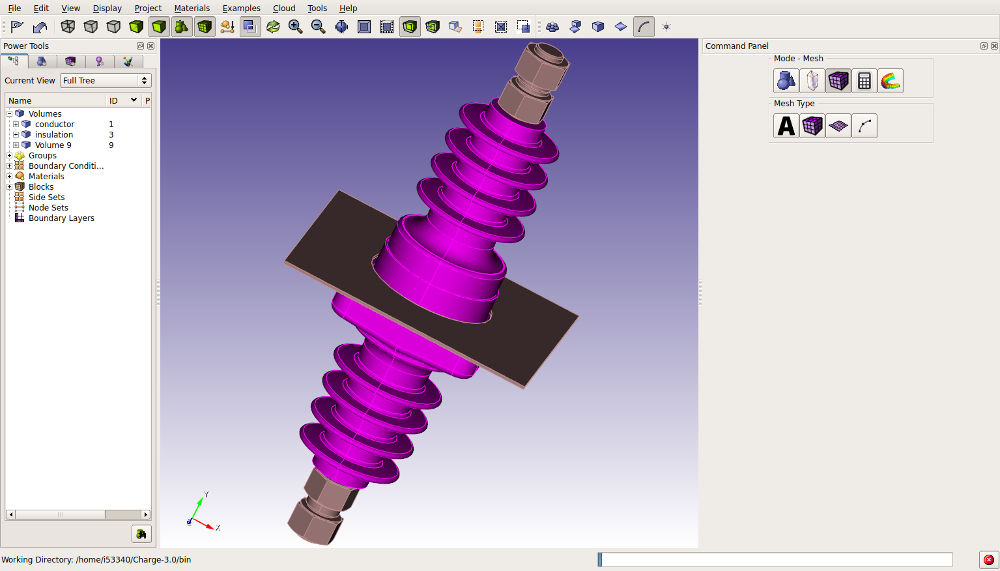Click the ID column header
The height and width of the screenshot is (571, 1000).
tap(114, 101)
